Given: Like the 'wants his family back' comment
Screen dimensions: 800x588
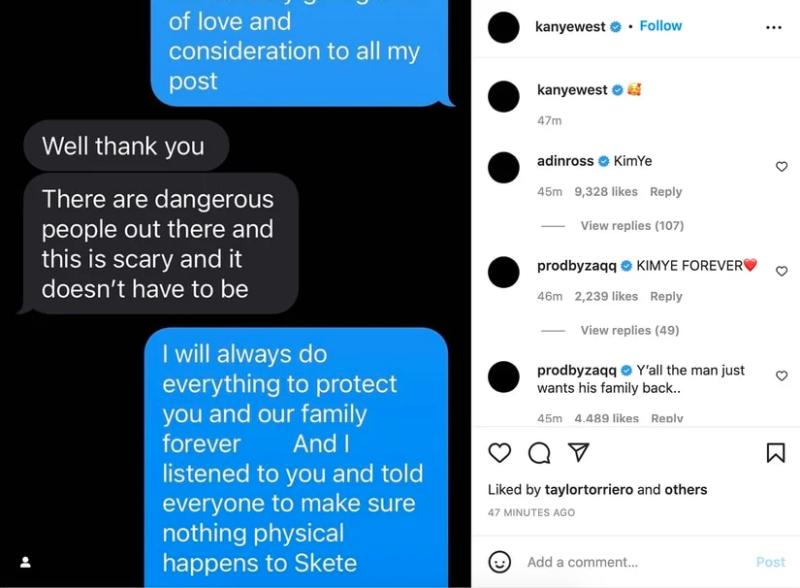Looking at the screenshot, I should pos(781,376).
